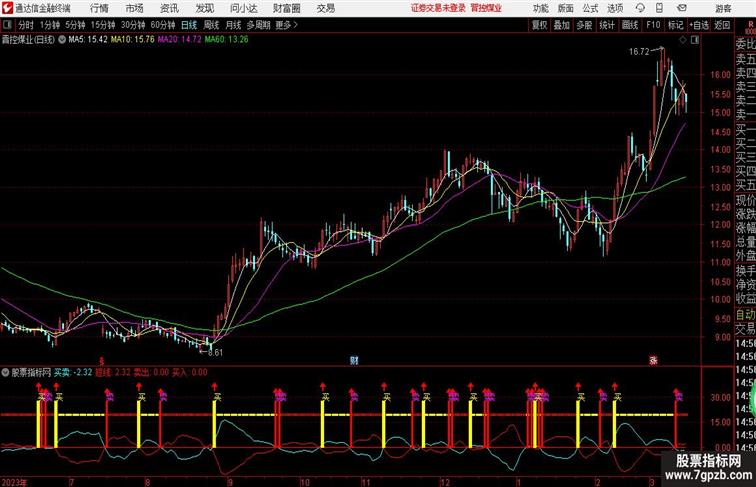Click the mobile phone icon
This screenshot has width=756, height=487.
tap(659, 8)
